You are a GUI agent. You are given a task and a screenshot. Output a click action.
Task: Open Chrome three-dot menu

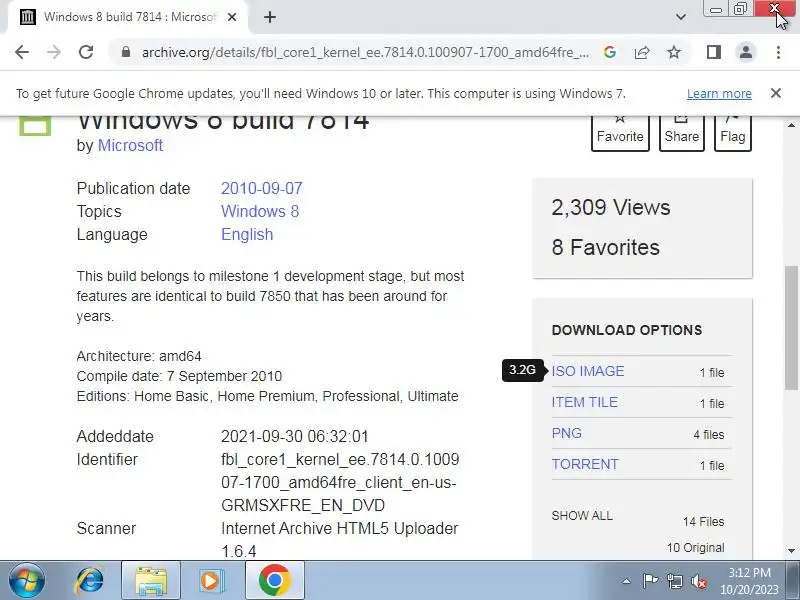point(778,52)
